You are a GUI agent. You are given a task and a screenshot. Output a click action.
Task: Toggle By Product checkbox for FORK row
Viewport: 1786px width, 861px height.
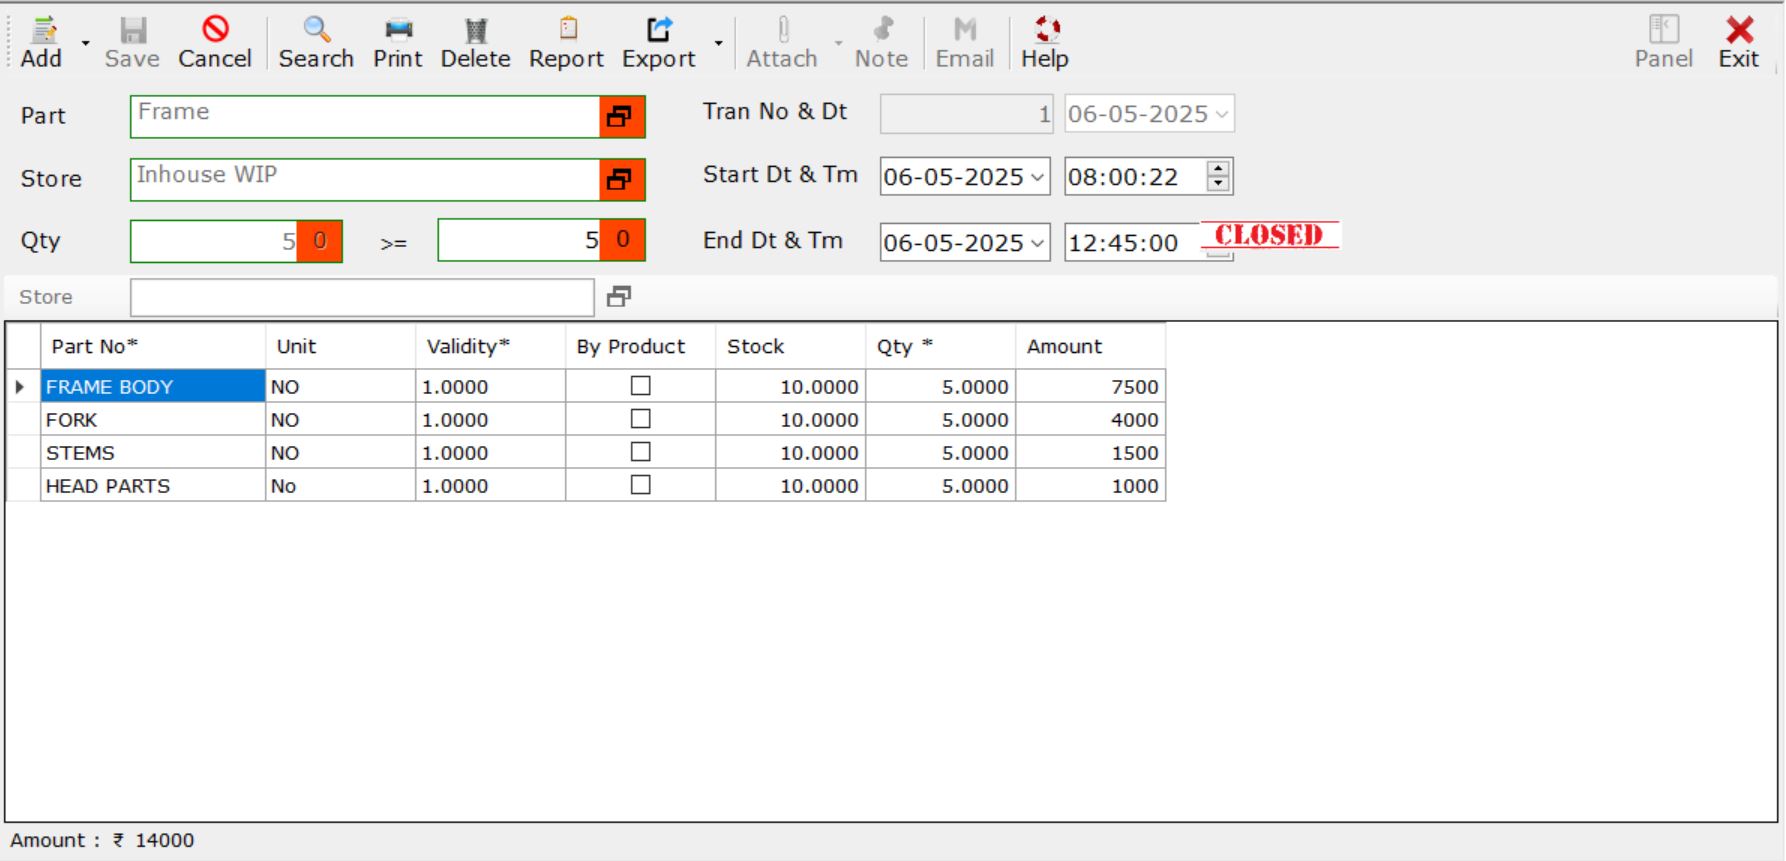[641, 419]
